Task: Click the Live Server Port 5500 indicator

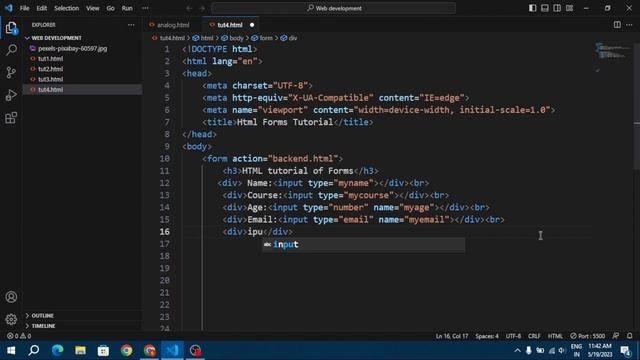Action: tap(587, 336)
